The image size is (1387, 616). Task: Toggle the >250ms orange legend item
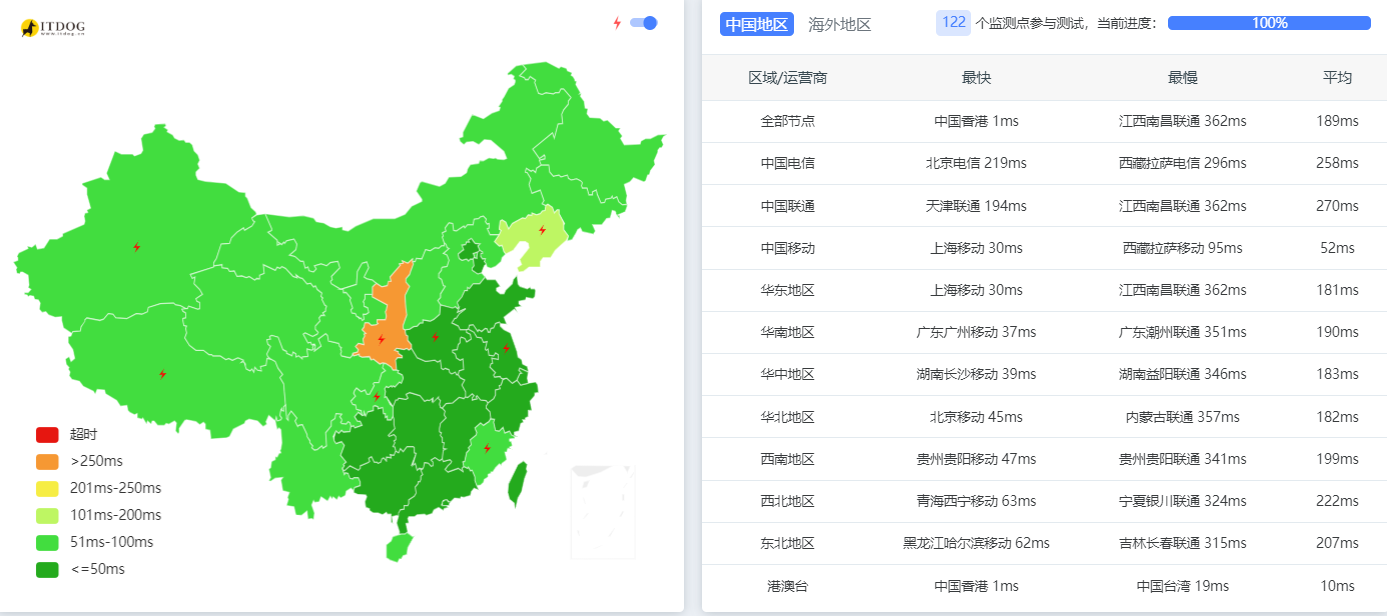pyautogui.click(x=80, y=462)
